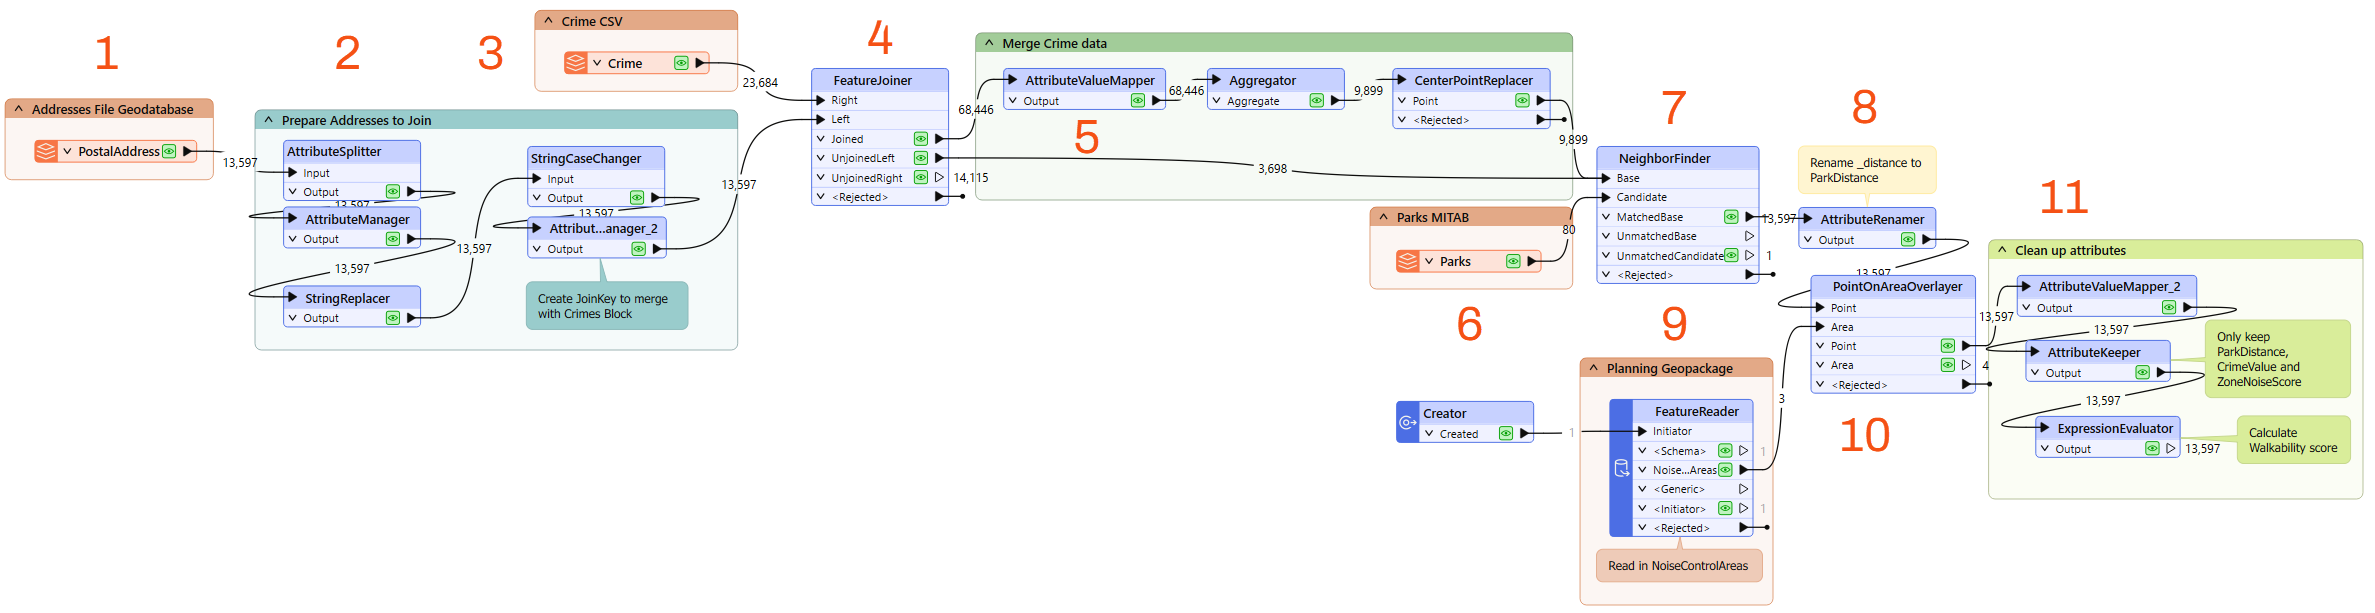Click the PostalAddress reader feature type icon

click(x=46, y=151)
